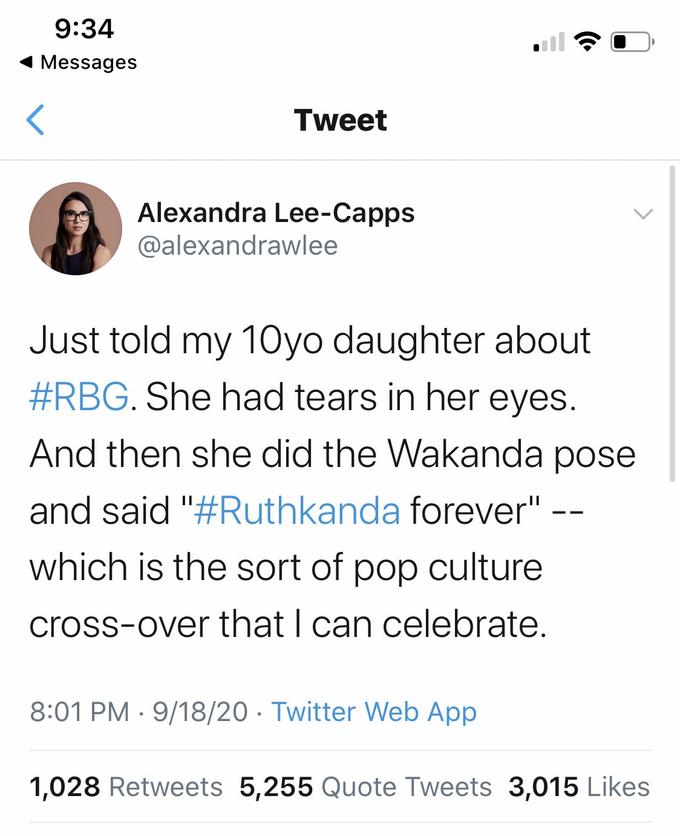This screenshot has width=680, height=836.
Task: Tap the back chevron to exit the Tweet
Action: pyautogui.click(x=35, y=118)
